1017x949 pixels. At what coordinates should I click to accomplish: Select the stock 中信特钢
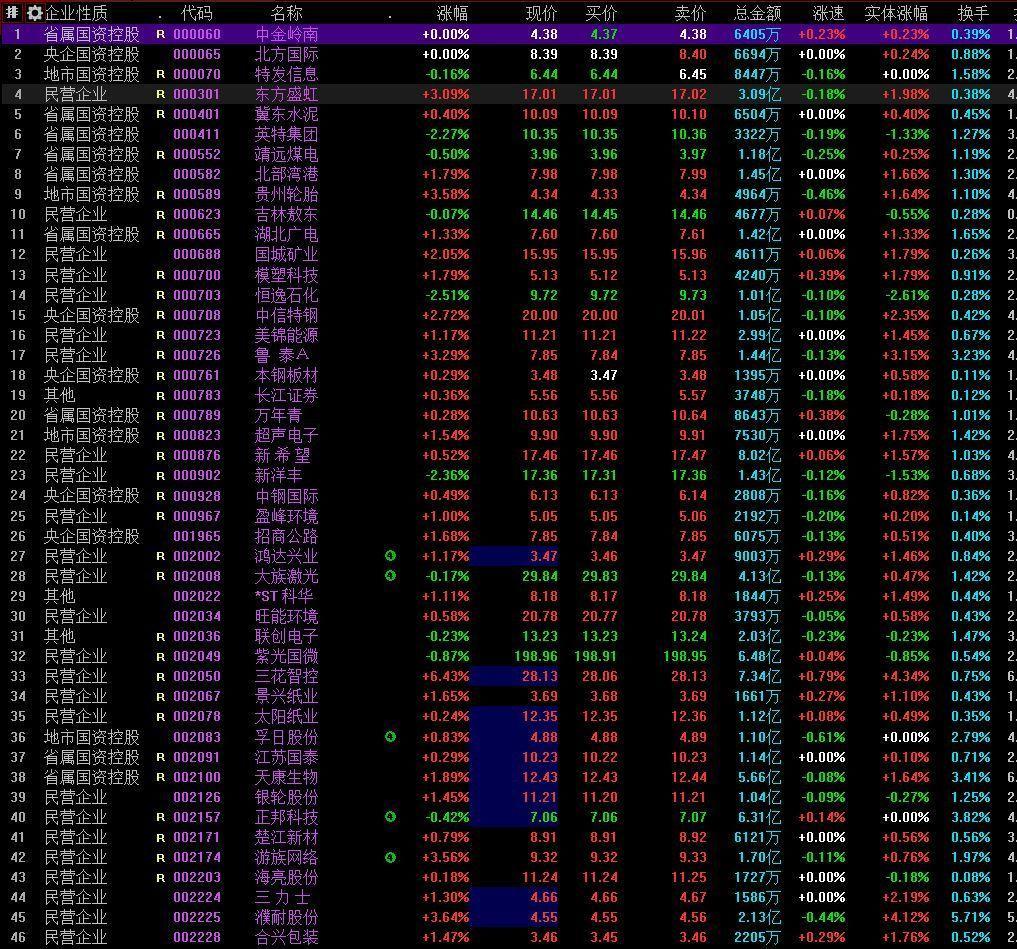point(287,315)
